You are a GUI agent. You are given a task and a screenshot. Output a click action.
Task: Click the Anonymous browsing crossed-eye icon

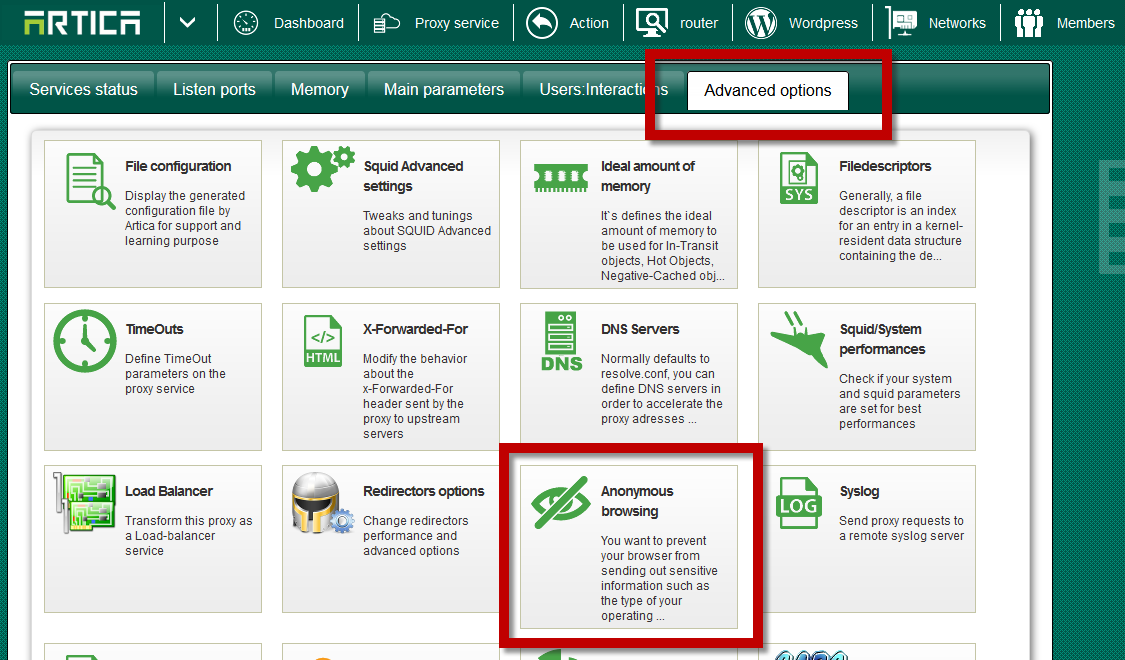coord(561,503)
